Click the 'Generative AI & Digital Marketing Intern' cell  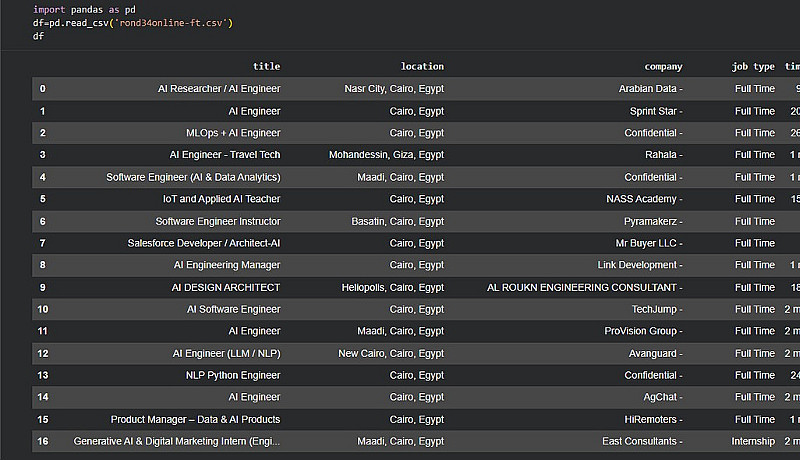tap(177, 441)
